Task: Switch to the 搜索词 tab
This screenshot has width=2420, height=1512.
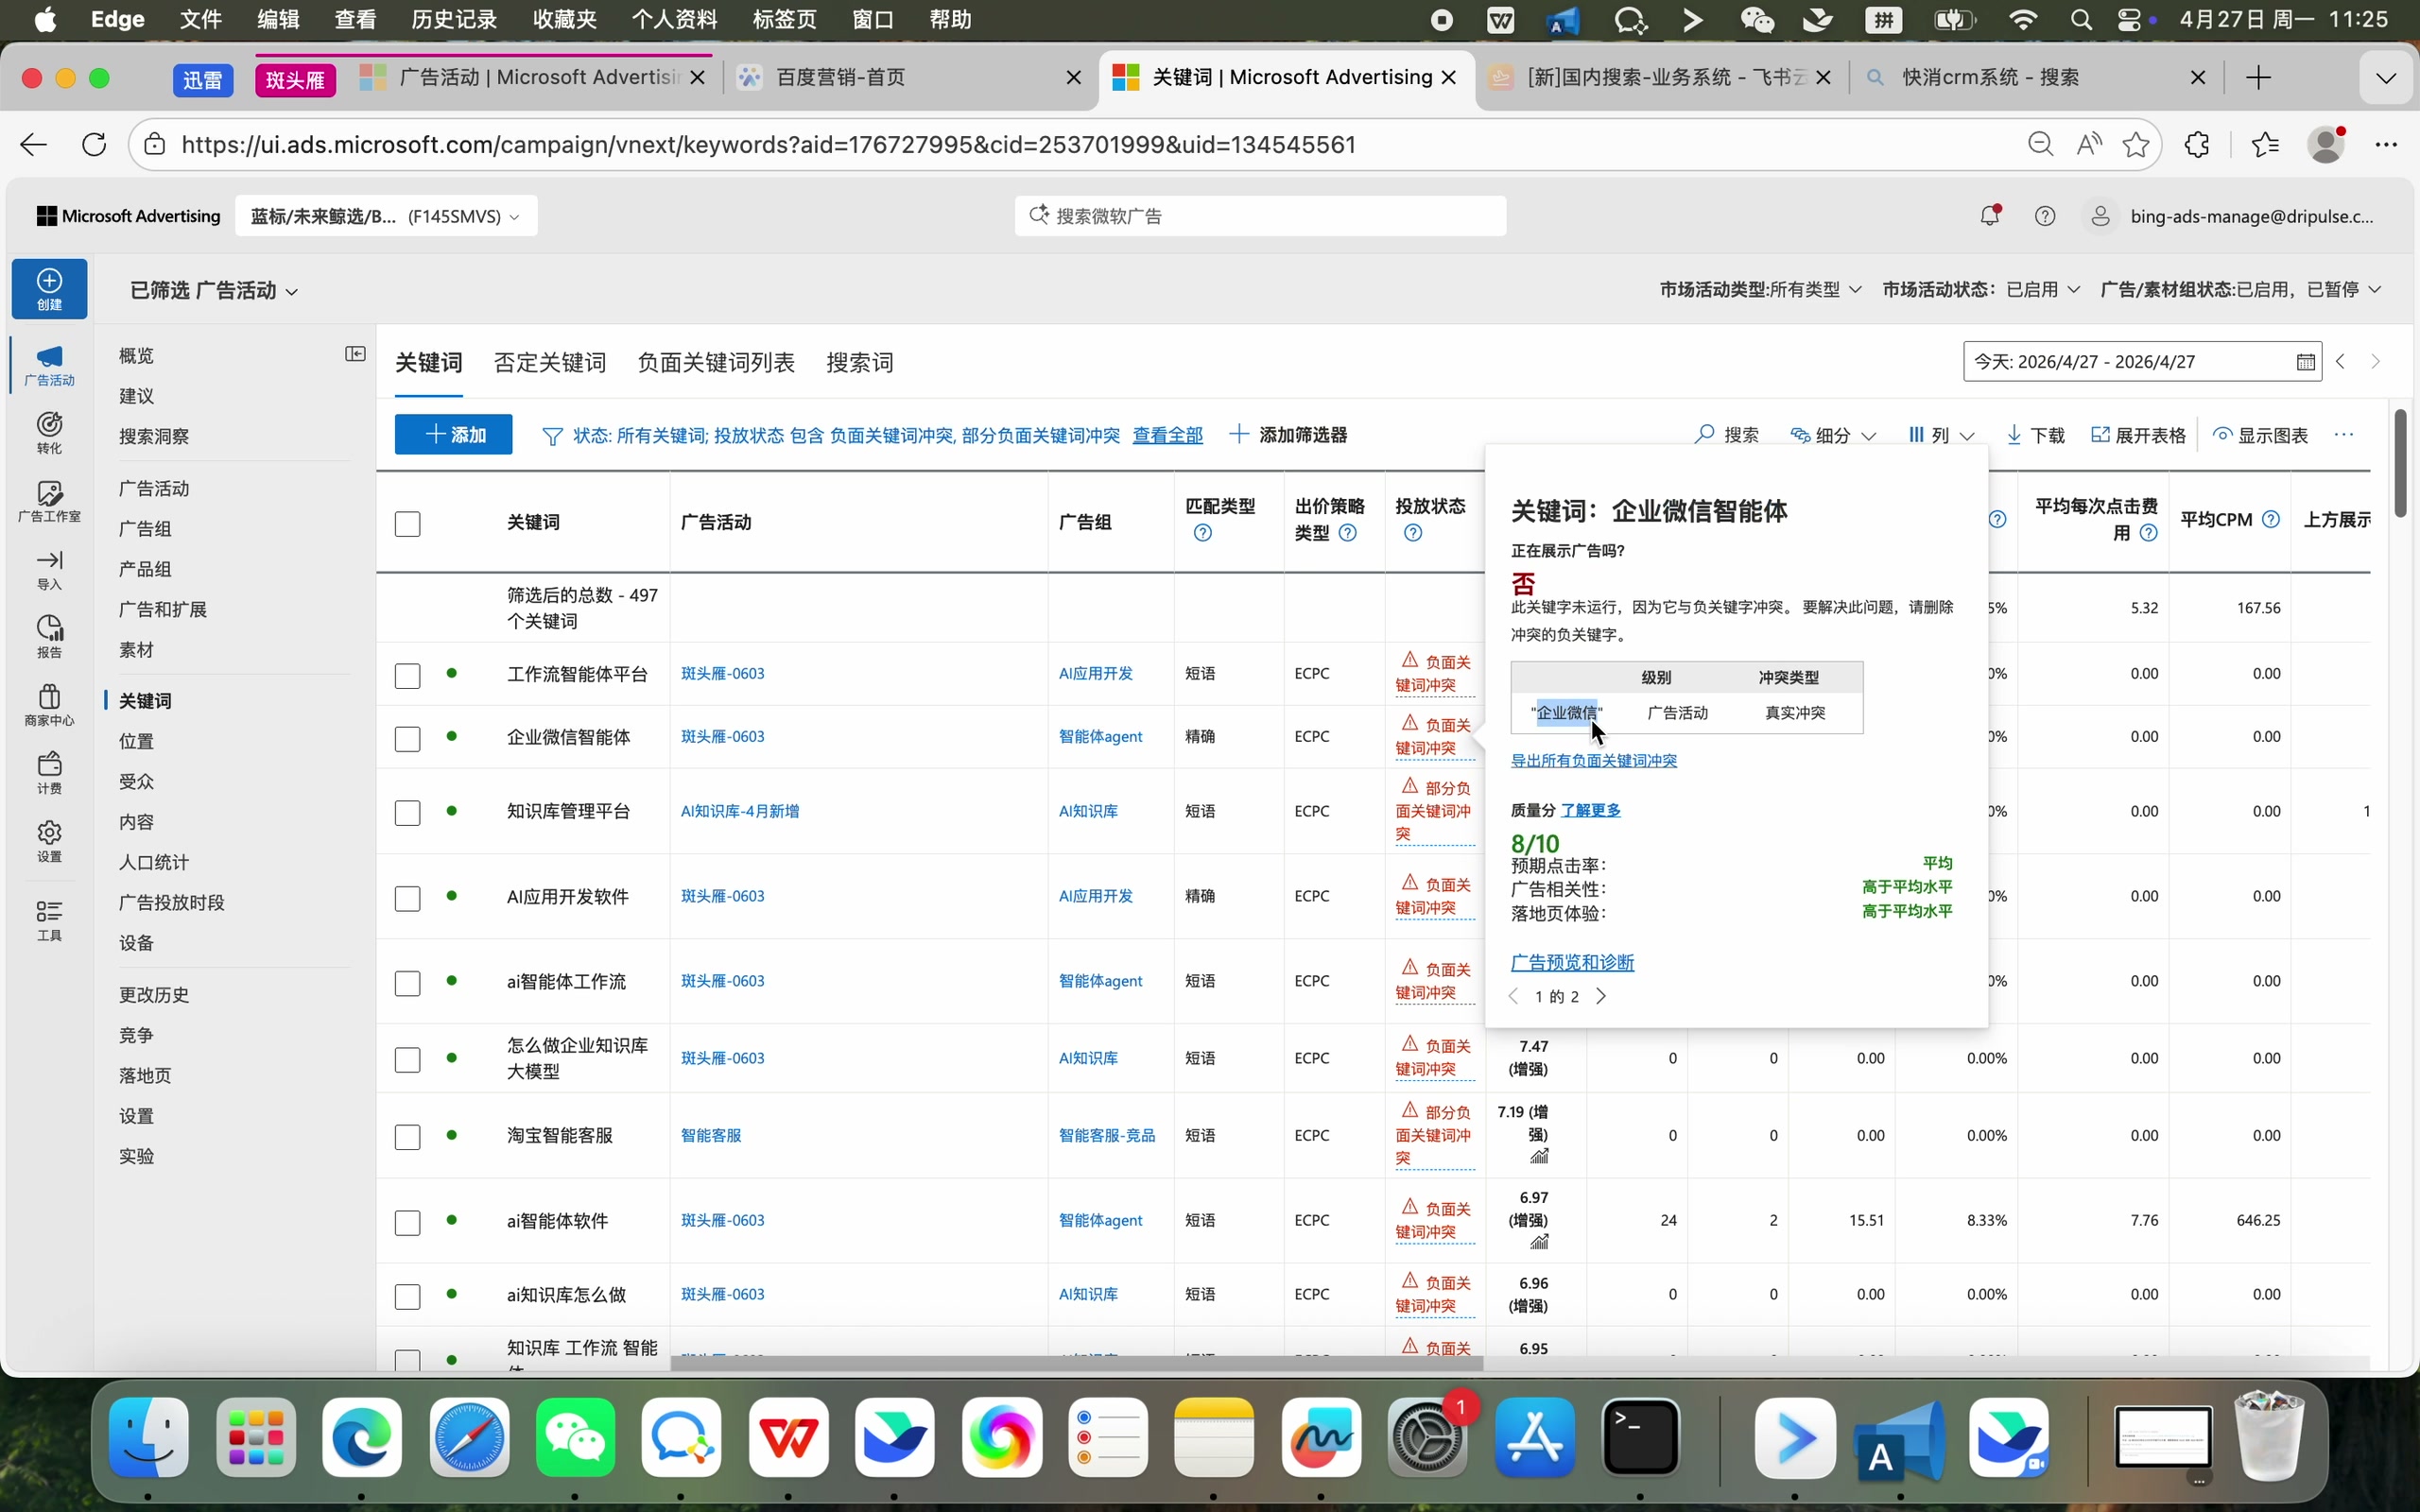Action: [860, 363]
